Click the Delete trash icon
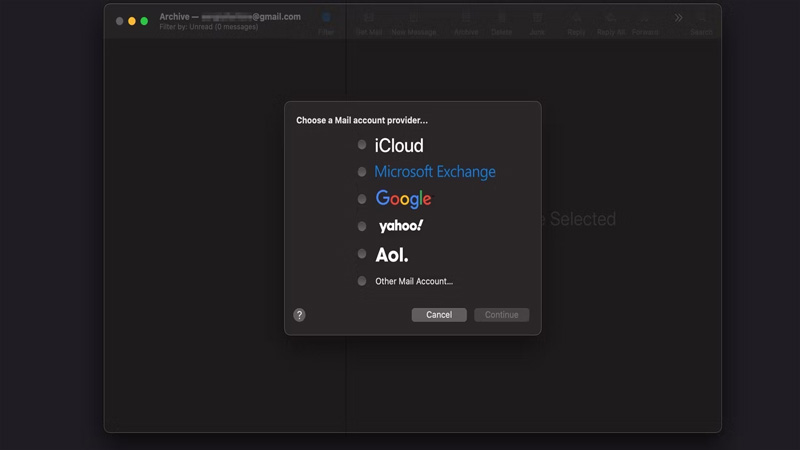Image resolution: width=800 pixels, height=450 pixels. coord(501,19)
